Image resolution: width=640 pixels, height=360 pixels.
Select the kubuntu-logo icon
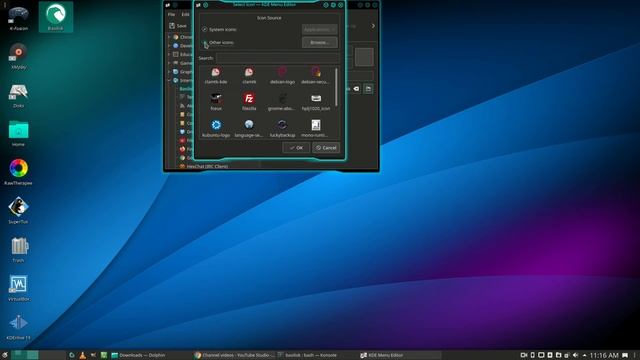pyautogui.click(x=216, y=129)
